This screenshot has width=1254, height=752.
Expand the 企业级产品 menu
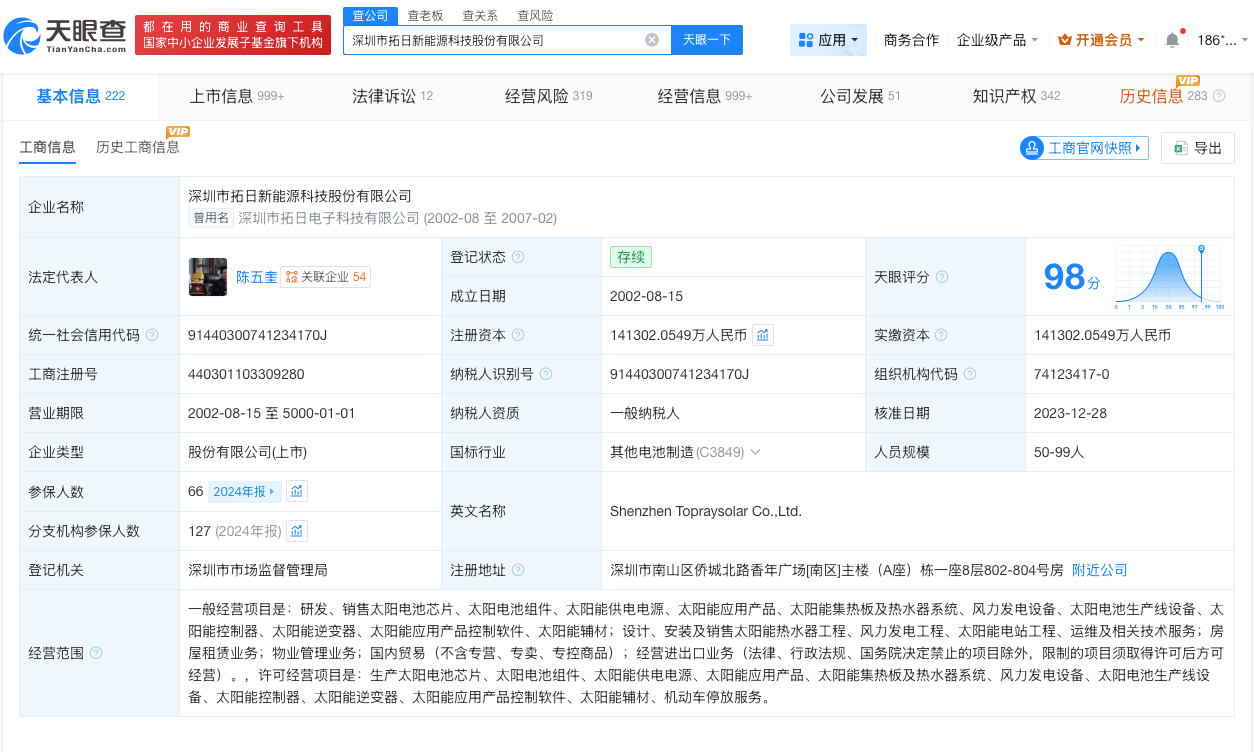coord(997,40)
